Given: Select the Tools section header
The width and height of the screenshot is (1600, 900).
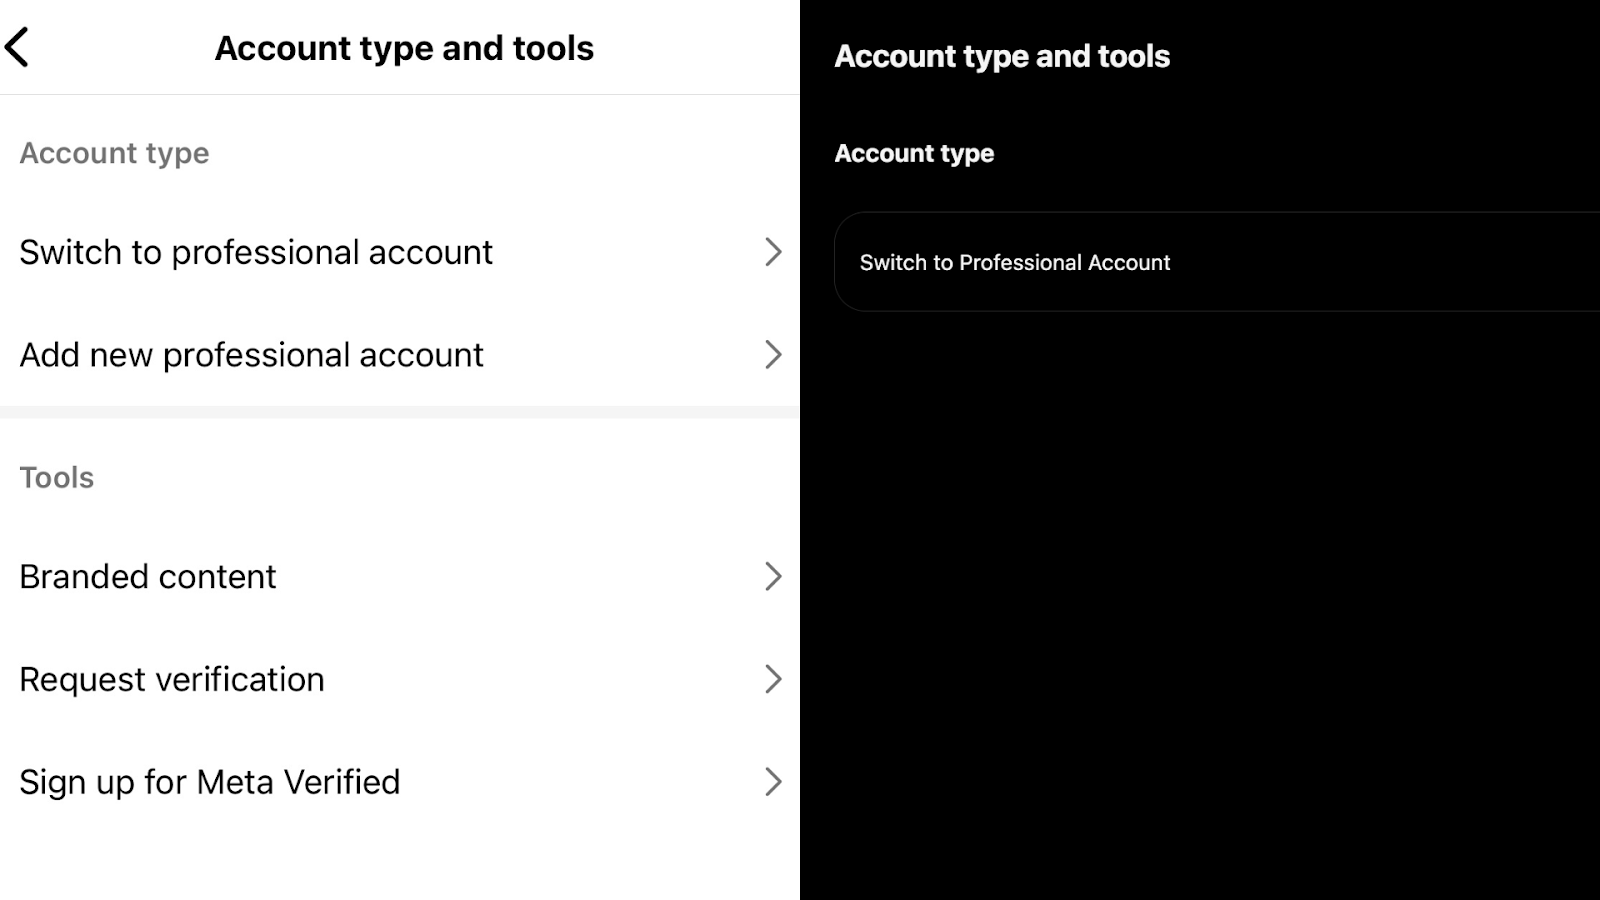Looking at the screenshot, I should [56, 477].
